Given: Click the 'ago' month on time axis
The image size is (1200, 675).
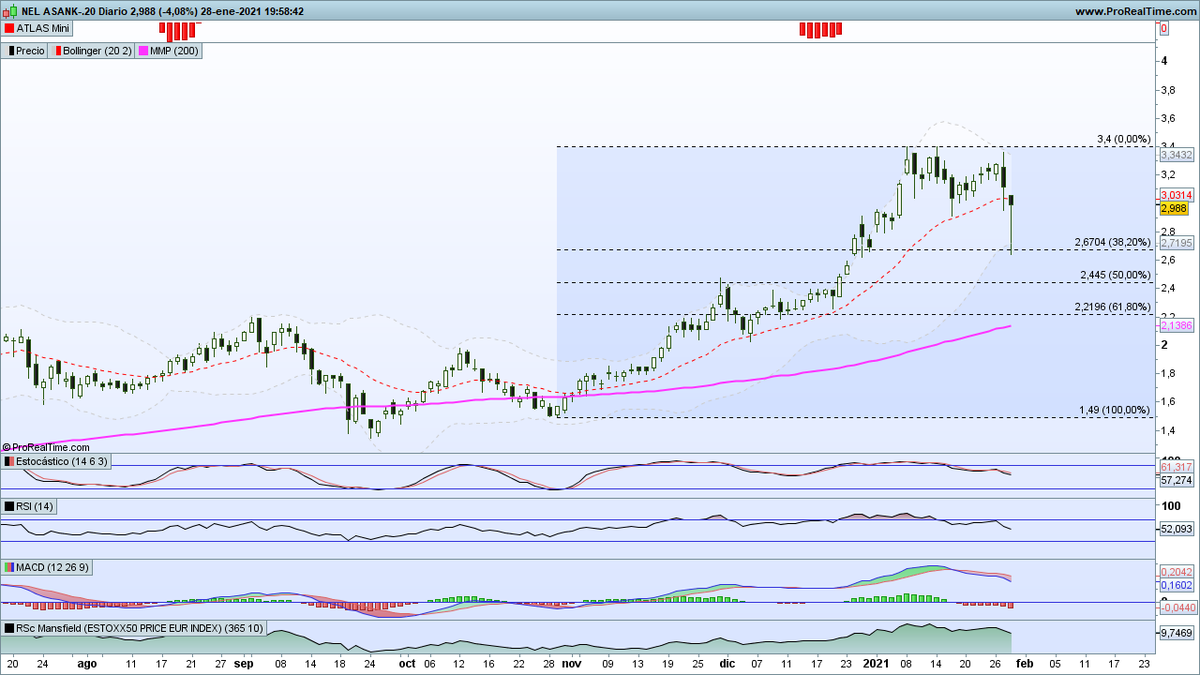Looking at the screenshot, I should pos(87,663).
